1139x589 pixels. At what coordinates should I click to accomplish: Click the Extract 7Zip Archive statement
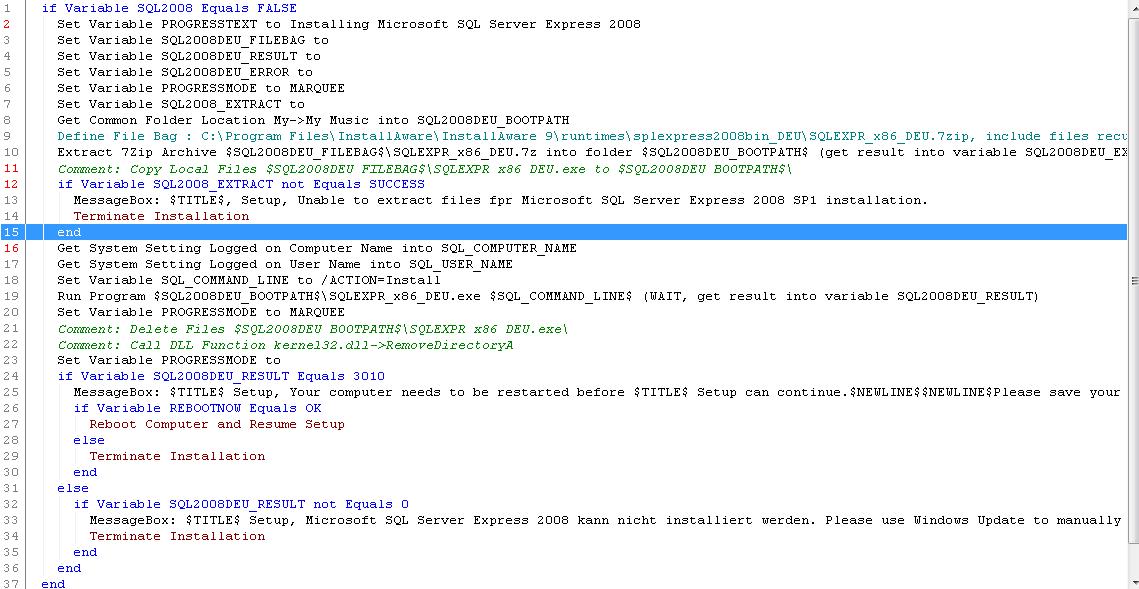pyautogui.click(x=592, y=152)
